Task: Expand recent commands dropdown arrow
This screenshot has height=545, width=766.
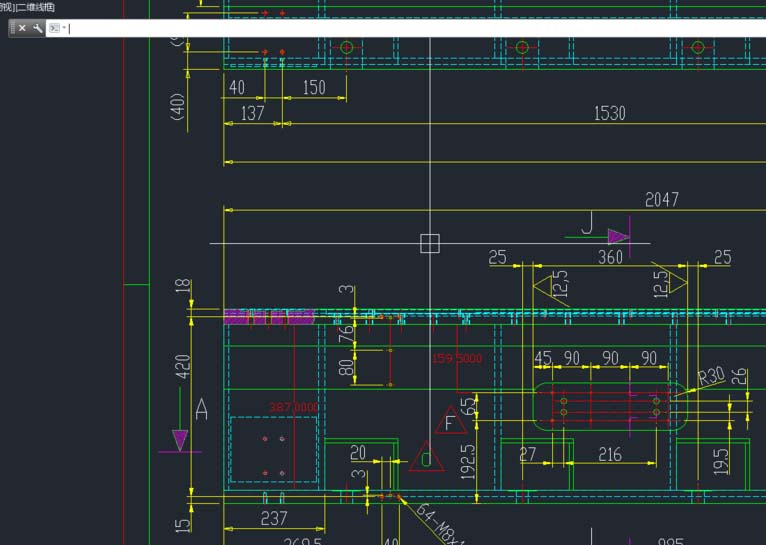Action: pyautogui.click(x=64, y=28)
